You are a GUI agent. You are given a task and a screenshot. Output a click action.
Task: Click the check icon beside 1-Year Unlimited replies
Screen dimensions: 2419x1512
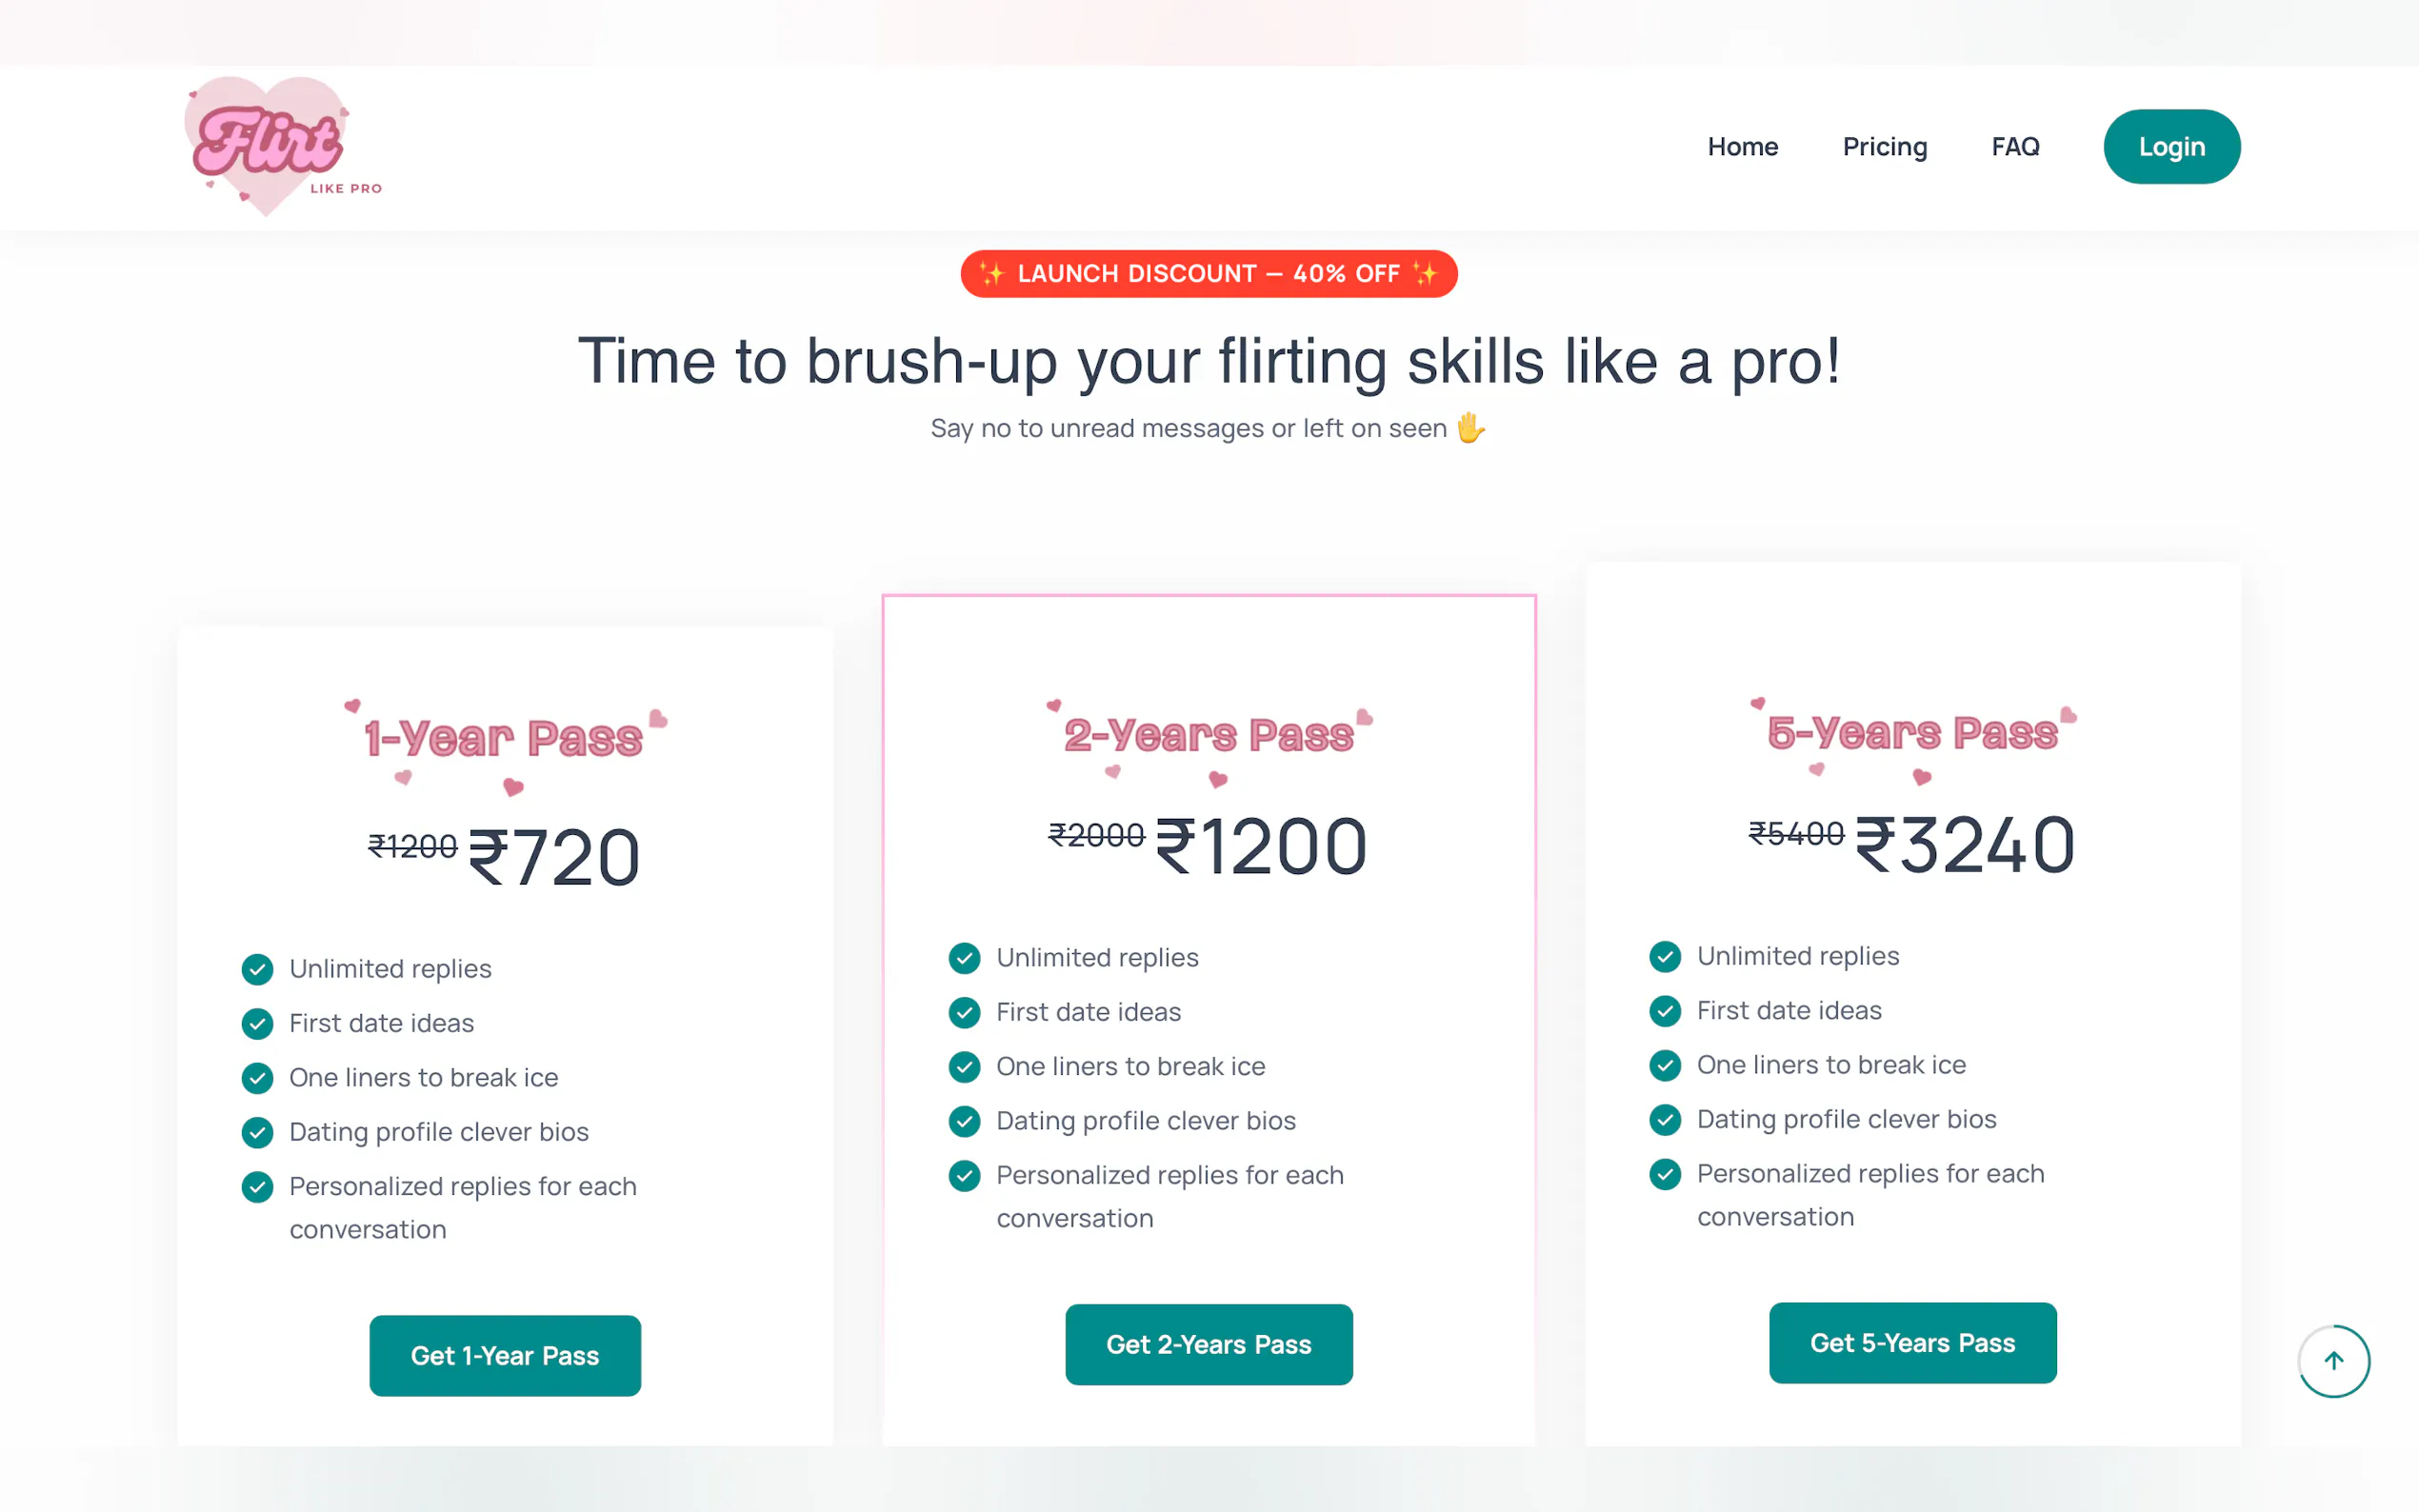[x=257, y=969]
